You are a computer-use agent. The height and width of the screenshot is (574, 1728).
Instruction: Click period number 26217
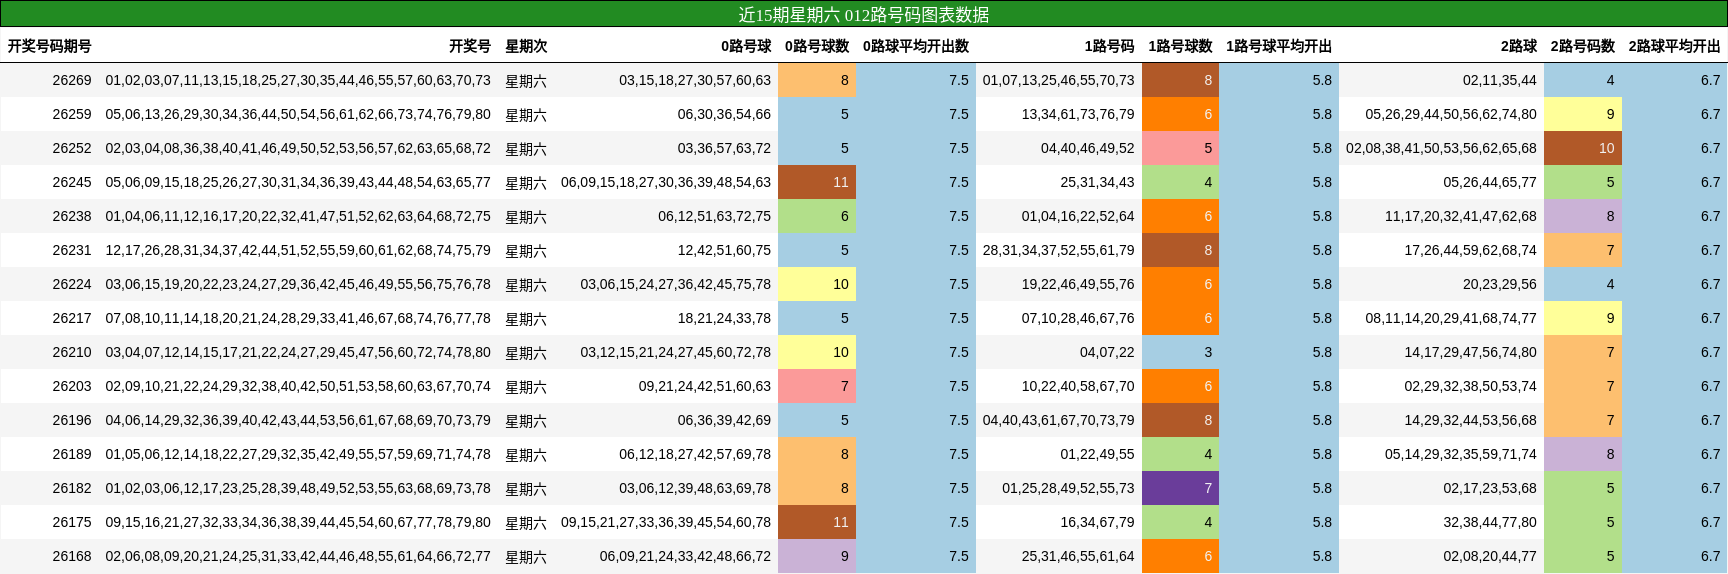[72, 318]
